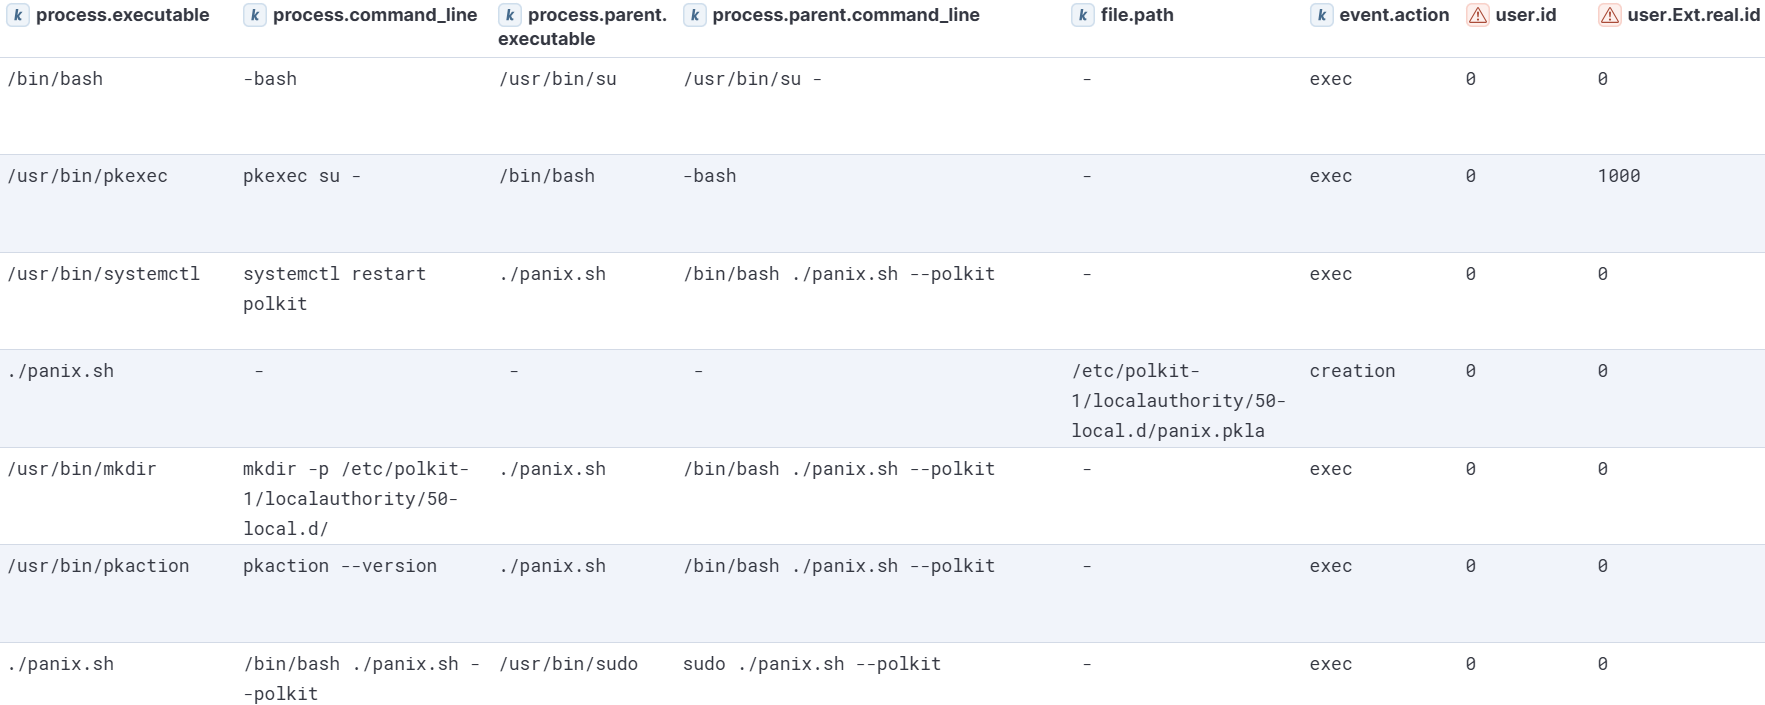Click keyword icon beside process.parent.command_line header
This screenshot has width=1765, height=705.
pos(694,15)
